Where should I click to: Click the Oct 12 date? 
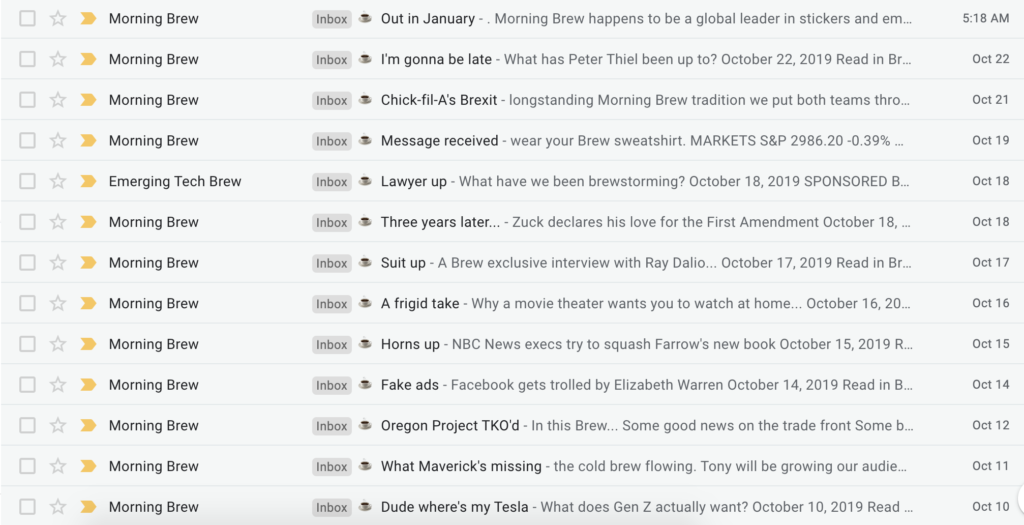point(991,425)
